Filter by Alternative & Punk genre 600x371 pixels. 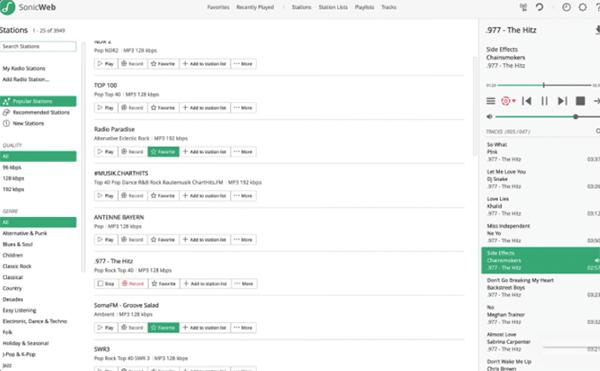tap(25, 233)
